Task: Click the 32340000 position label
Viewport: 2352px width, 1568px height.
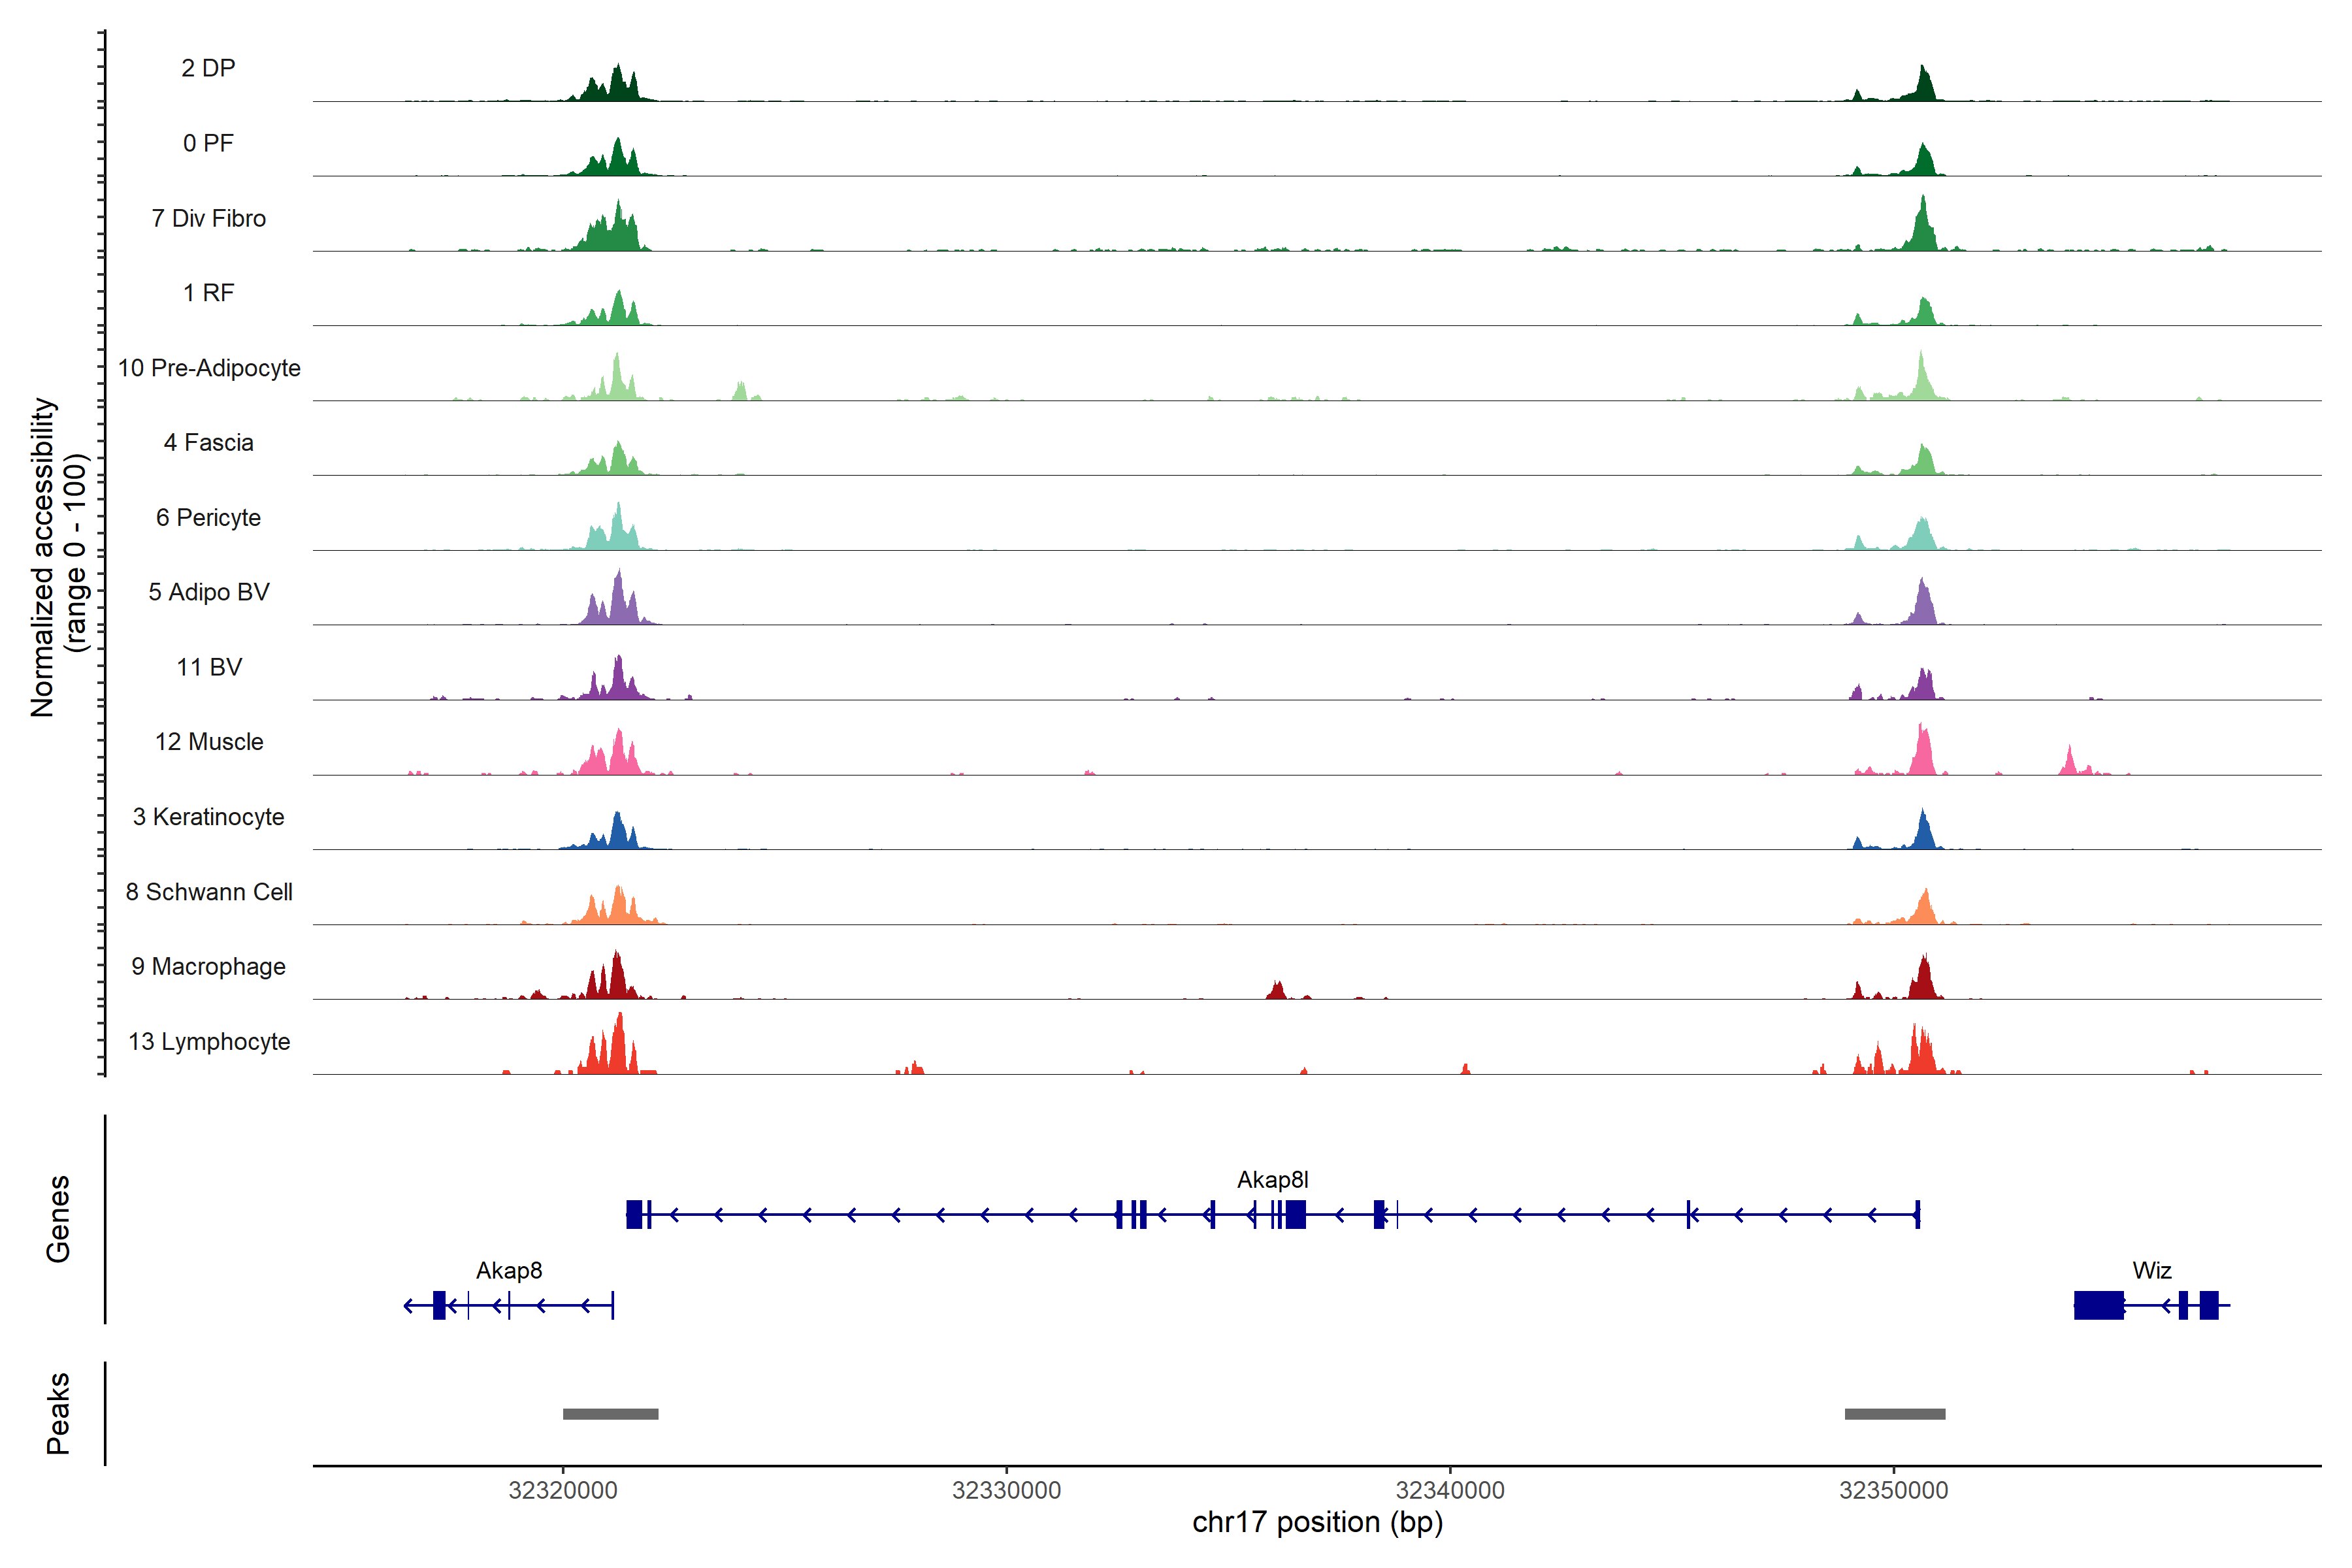Action: (x=1450, y=1490)
